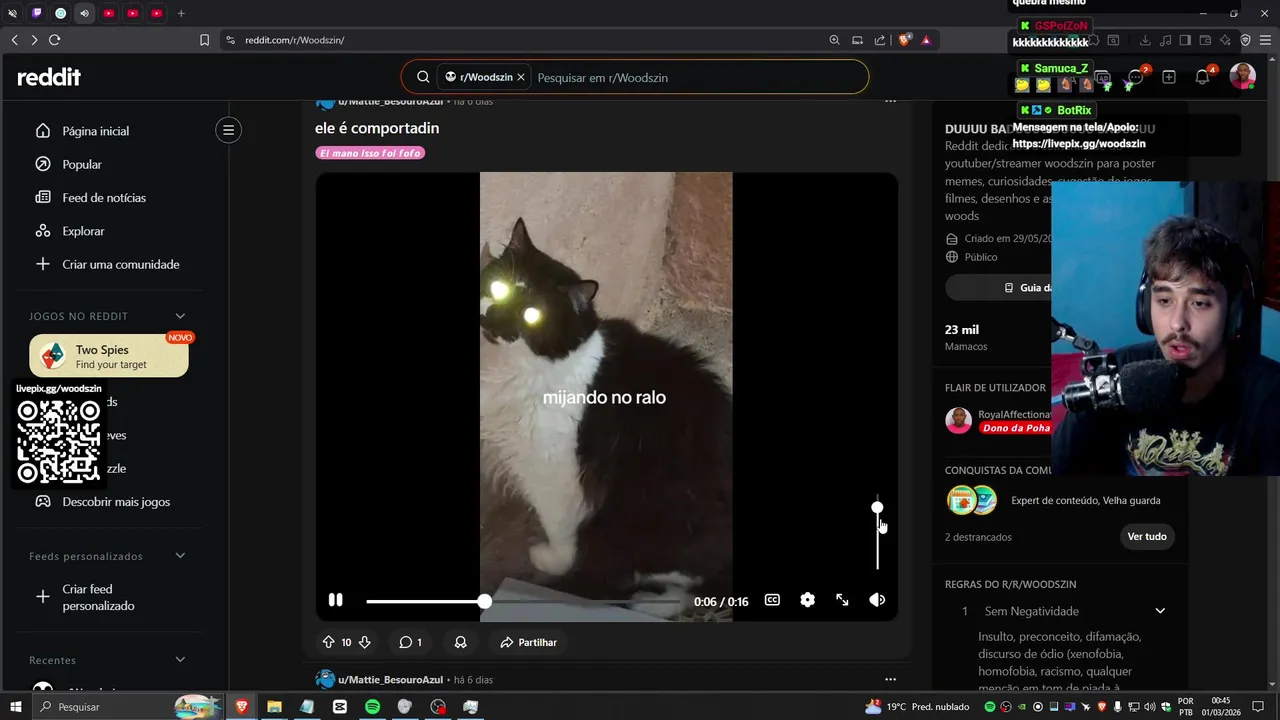Viewport: 1280px width, 720px height.
Task: Open Reddit notifications bell
Action: [x=1203, y=77]
